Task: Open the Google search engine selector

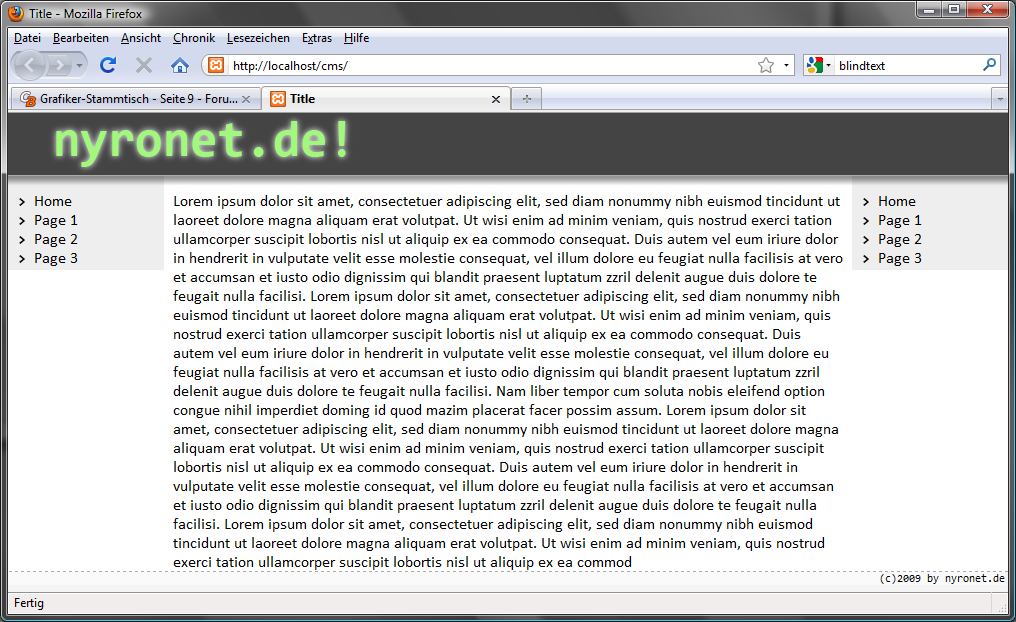Action: (x=818, y=65)
